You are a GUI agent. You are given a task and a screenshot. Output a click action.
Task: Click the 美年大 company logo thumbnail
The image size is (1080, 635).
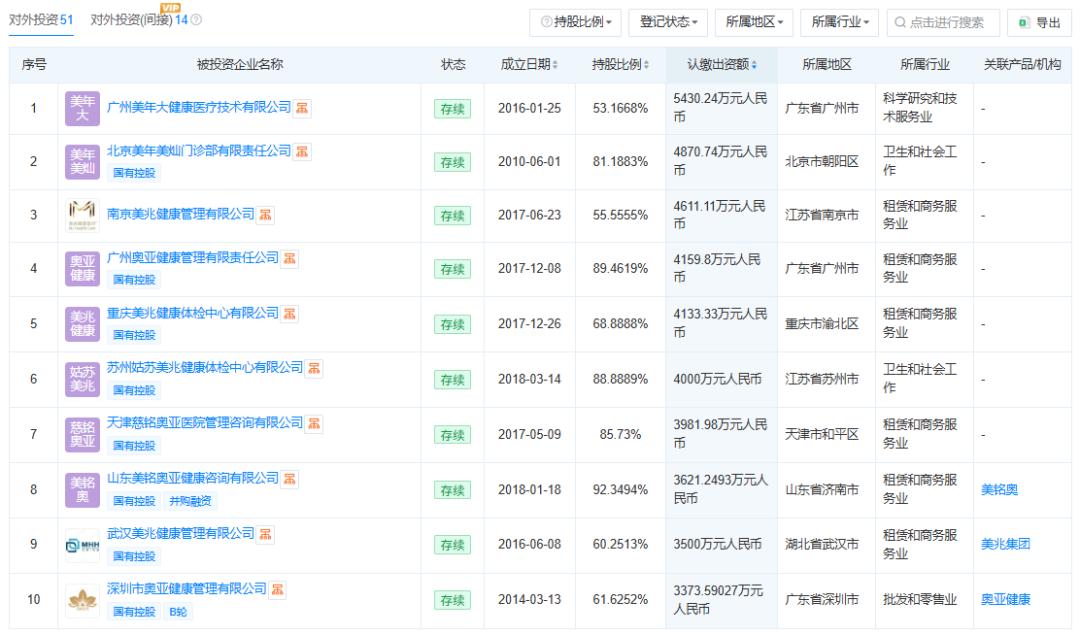83,108
